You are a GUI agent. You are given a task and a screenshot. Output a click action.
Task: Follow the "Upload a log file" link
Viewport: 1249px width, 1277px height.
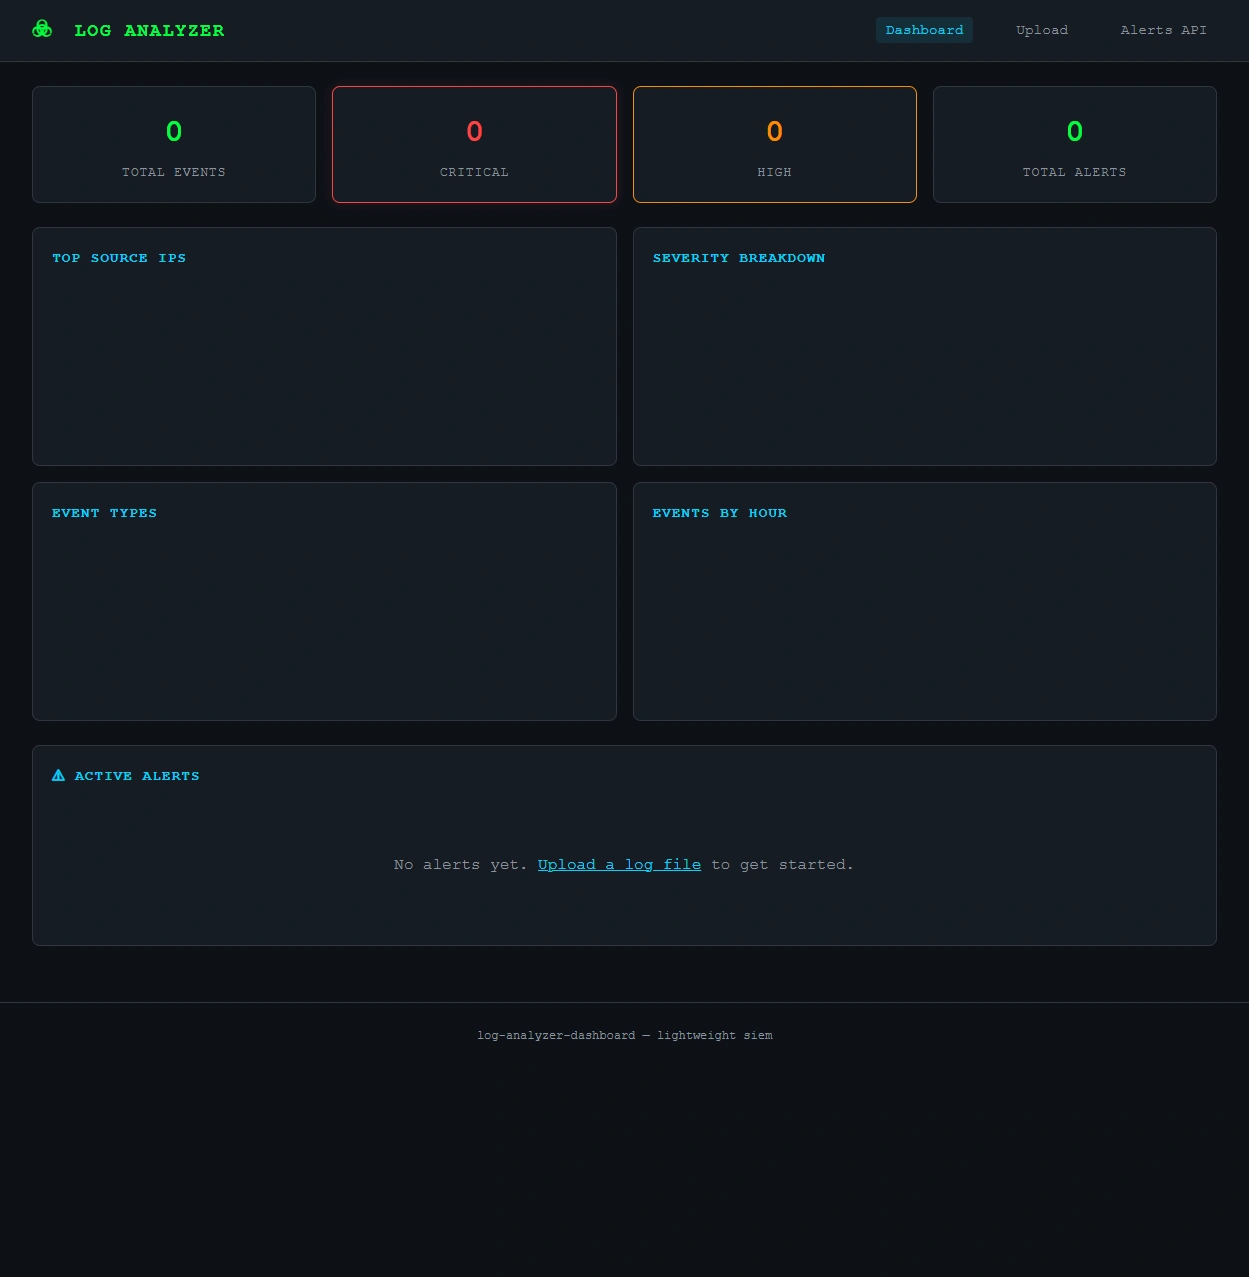point(619,864)
